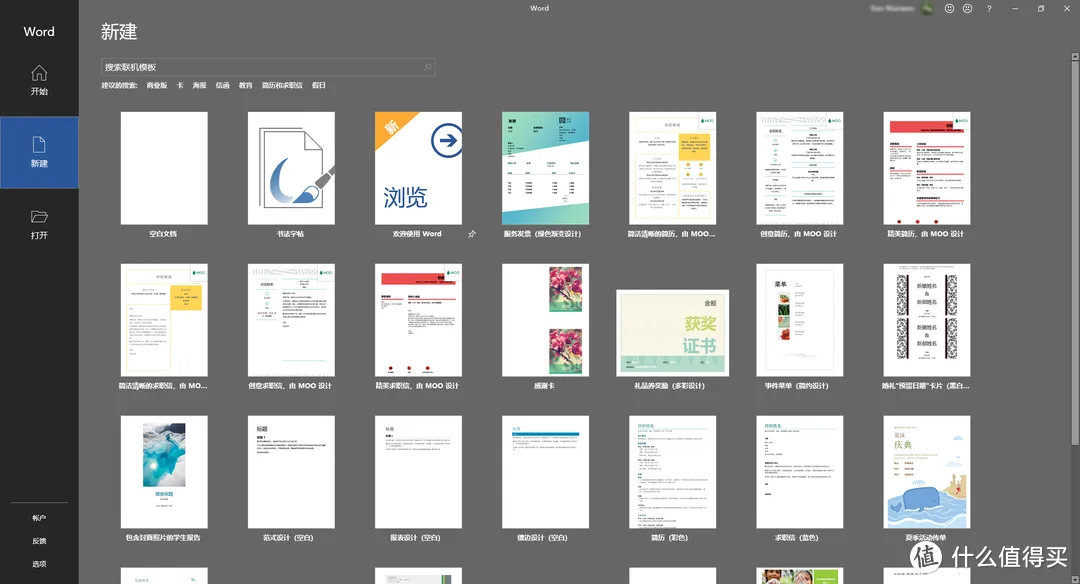Open 反馈 (Feedback) in the sidebar

click(39, 541)
